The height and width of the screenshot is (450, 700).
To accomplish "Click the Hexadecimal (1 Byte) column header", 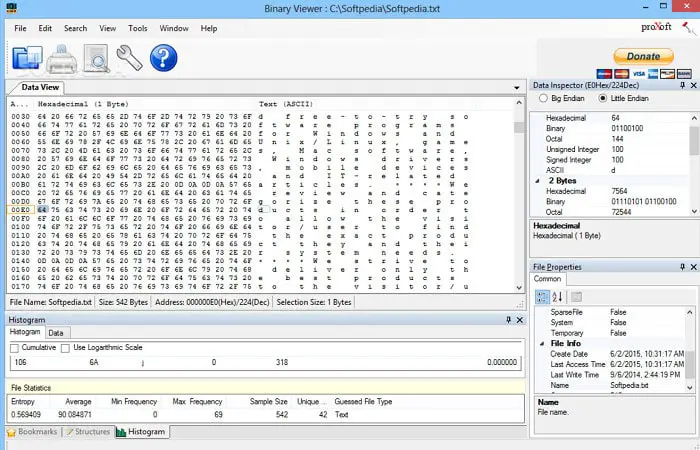I will click(83, 104).
